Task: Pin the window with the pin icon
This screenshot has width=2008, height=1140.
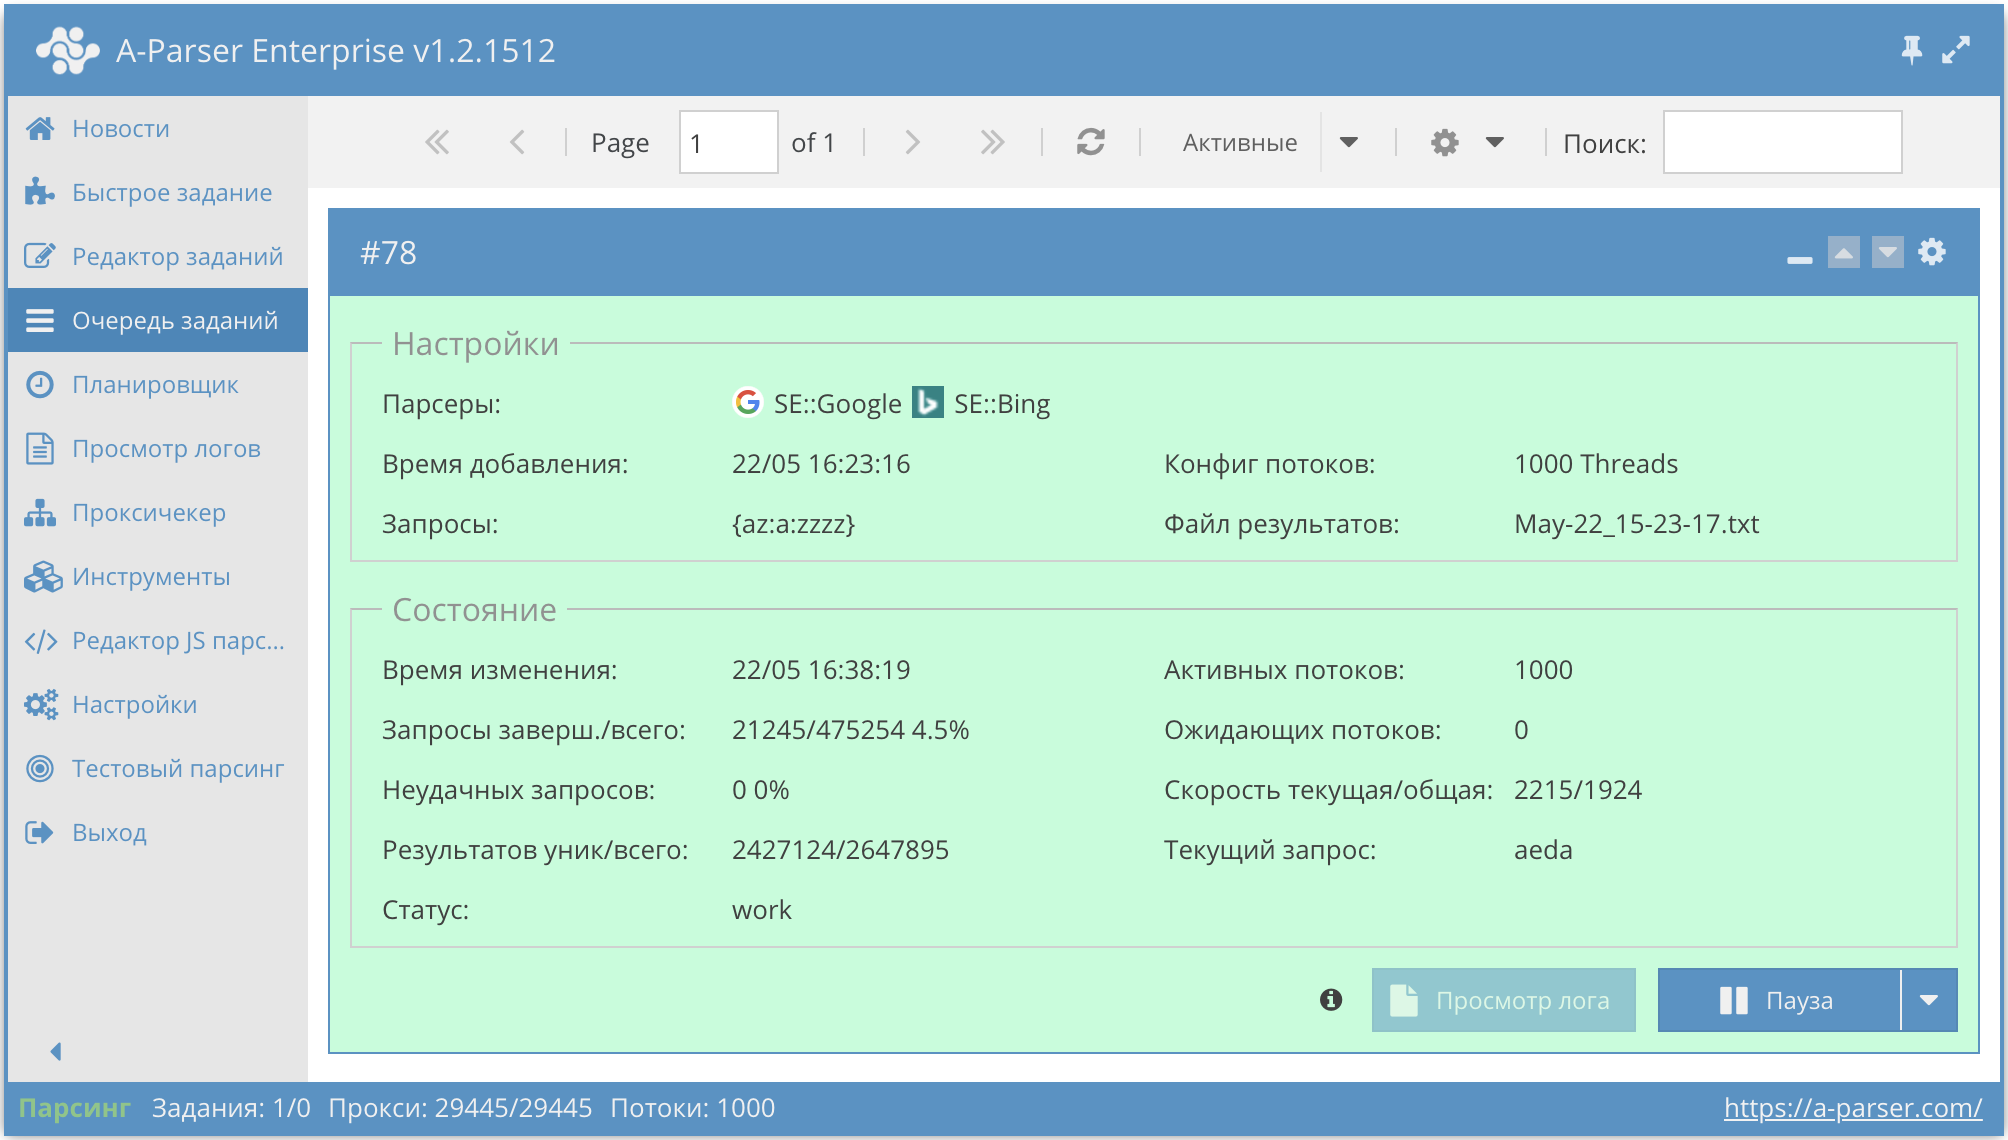Action: pos(1910,49)
